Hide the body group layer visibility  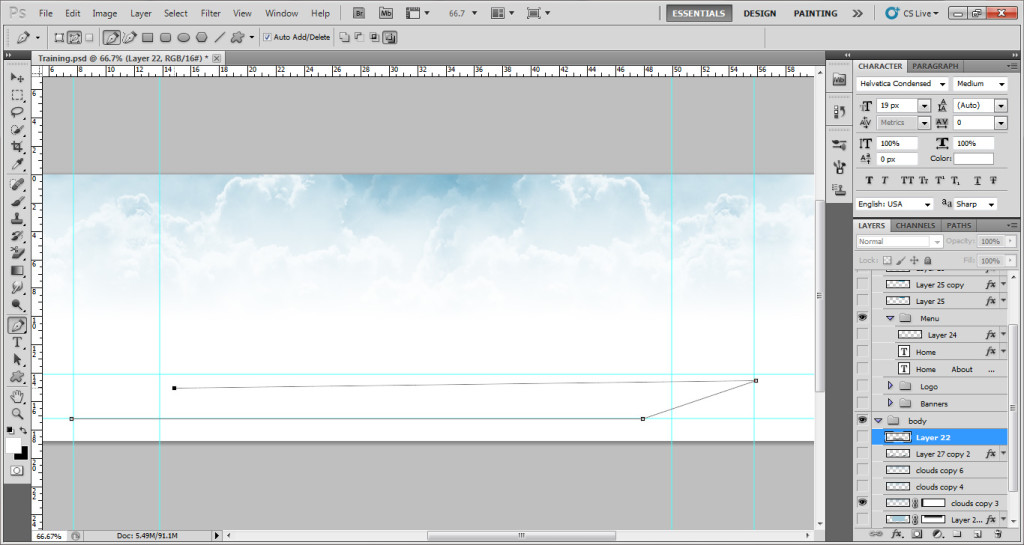(863, 420)
